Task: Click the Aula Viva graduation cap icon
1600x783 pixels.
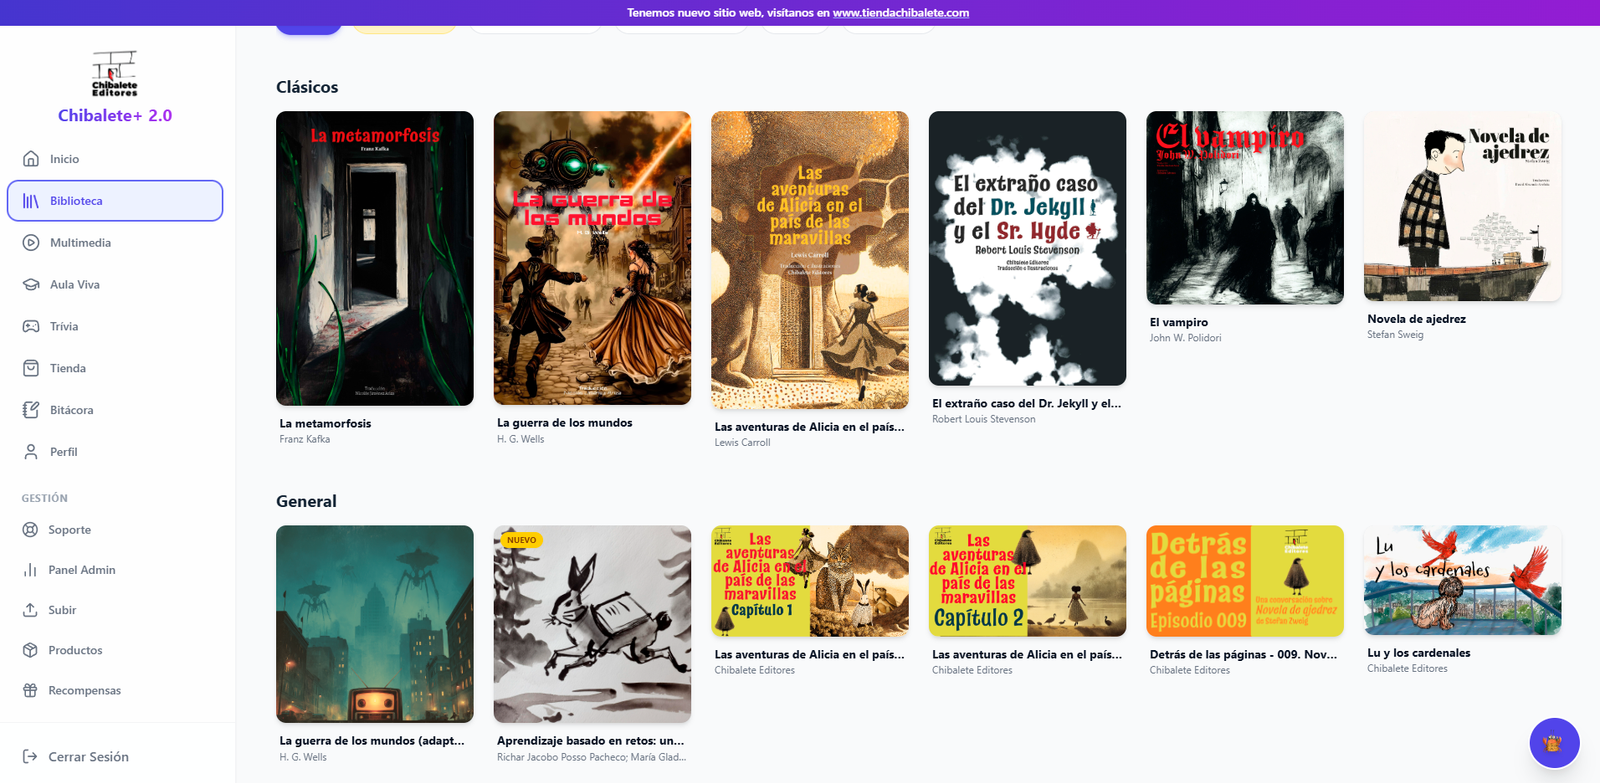Action: click(x=31, y=285)
